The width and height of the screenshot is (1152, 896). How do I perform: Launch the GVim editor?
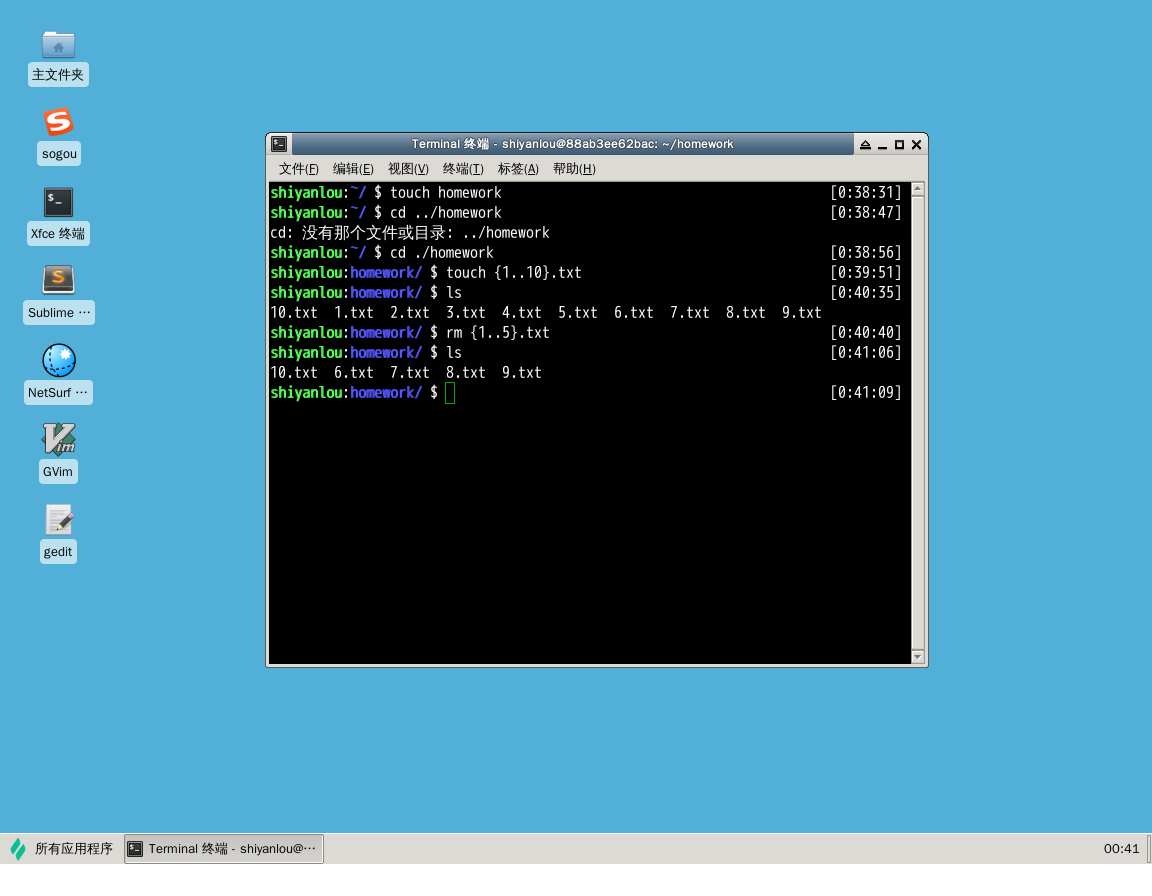pos(58,440)
